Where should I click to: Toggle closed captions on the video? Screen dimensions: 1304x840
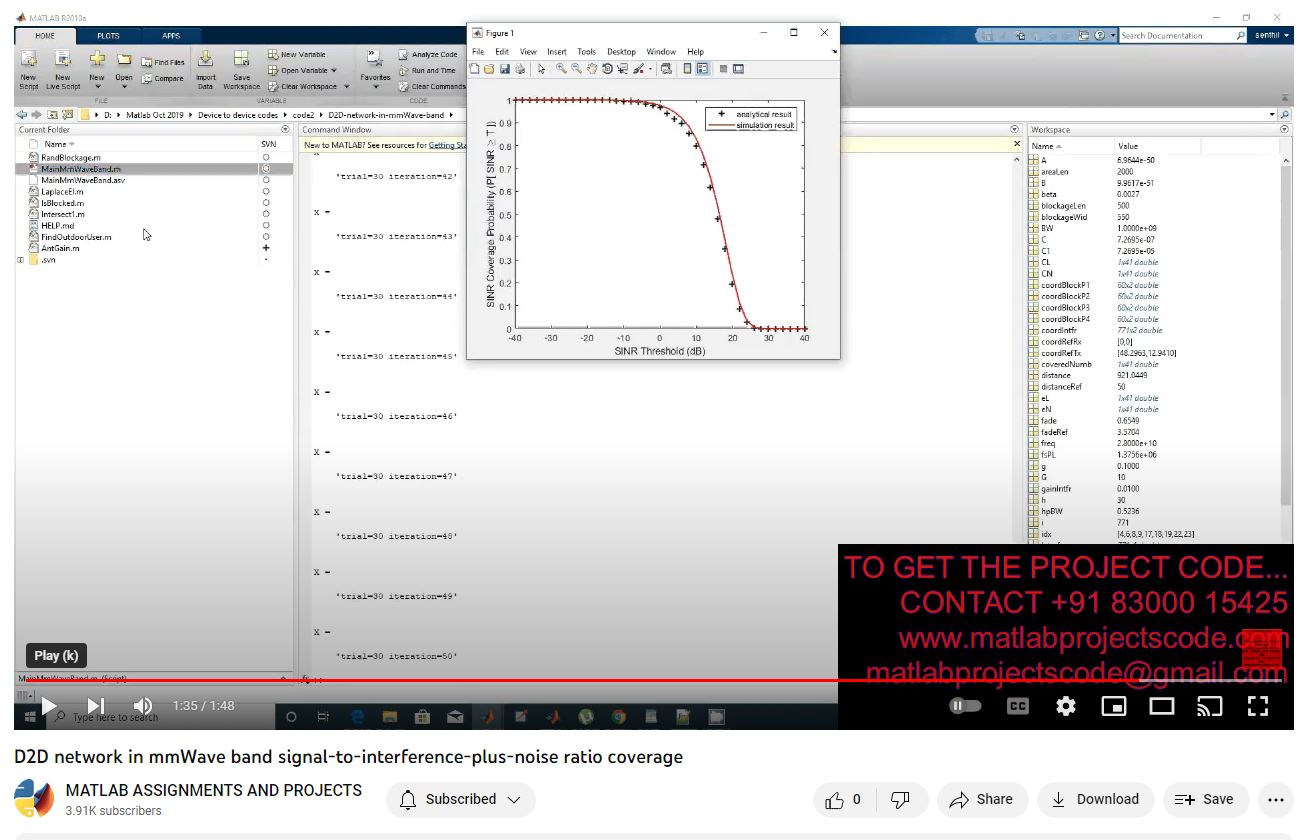(x=1017, y=706)
